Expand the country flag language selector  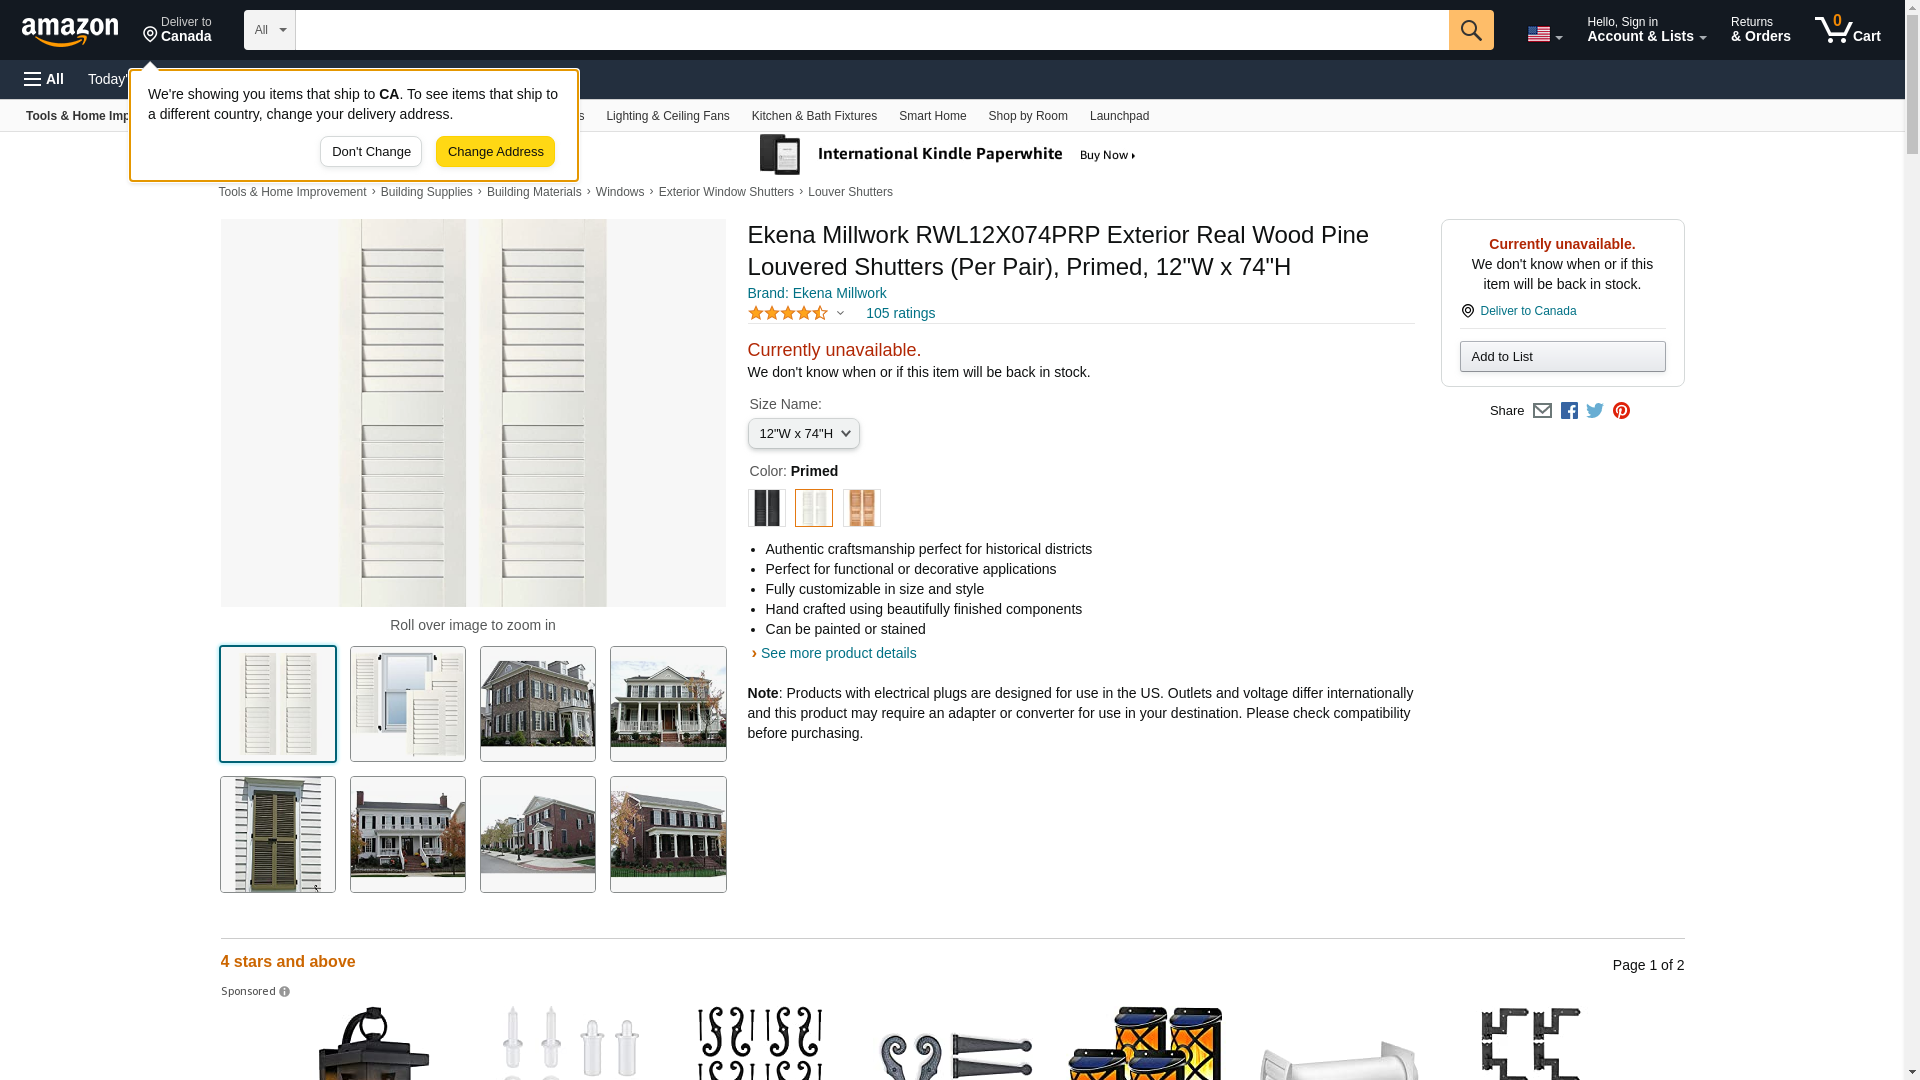pyautogui.click(x=1544, y=34)
